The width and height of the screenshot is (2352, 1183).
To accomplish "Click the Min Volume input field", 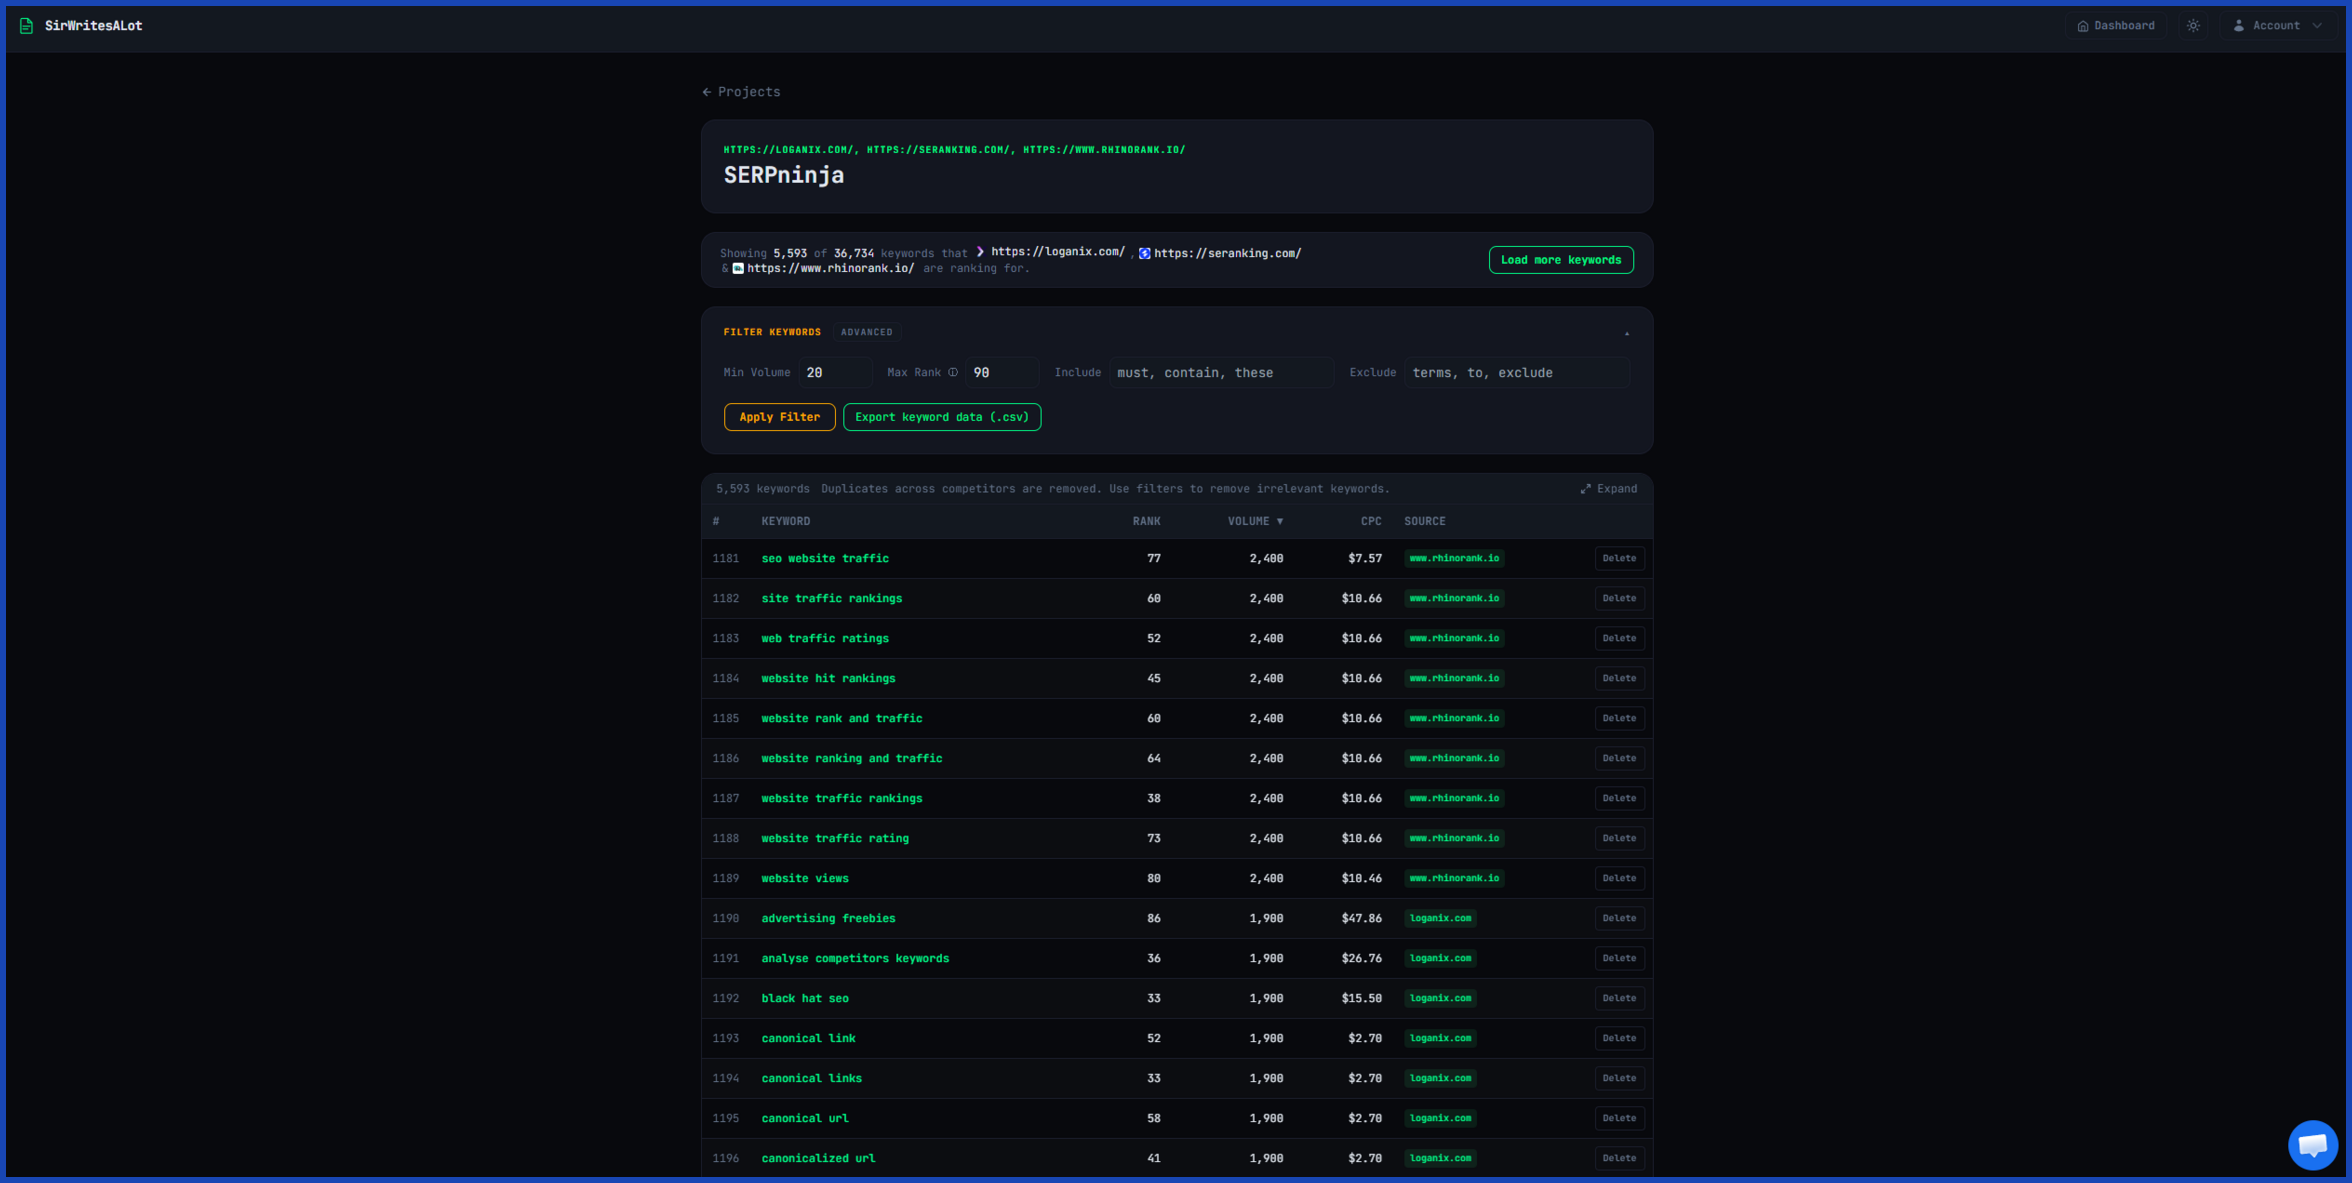I will coord(835,373).
